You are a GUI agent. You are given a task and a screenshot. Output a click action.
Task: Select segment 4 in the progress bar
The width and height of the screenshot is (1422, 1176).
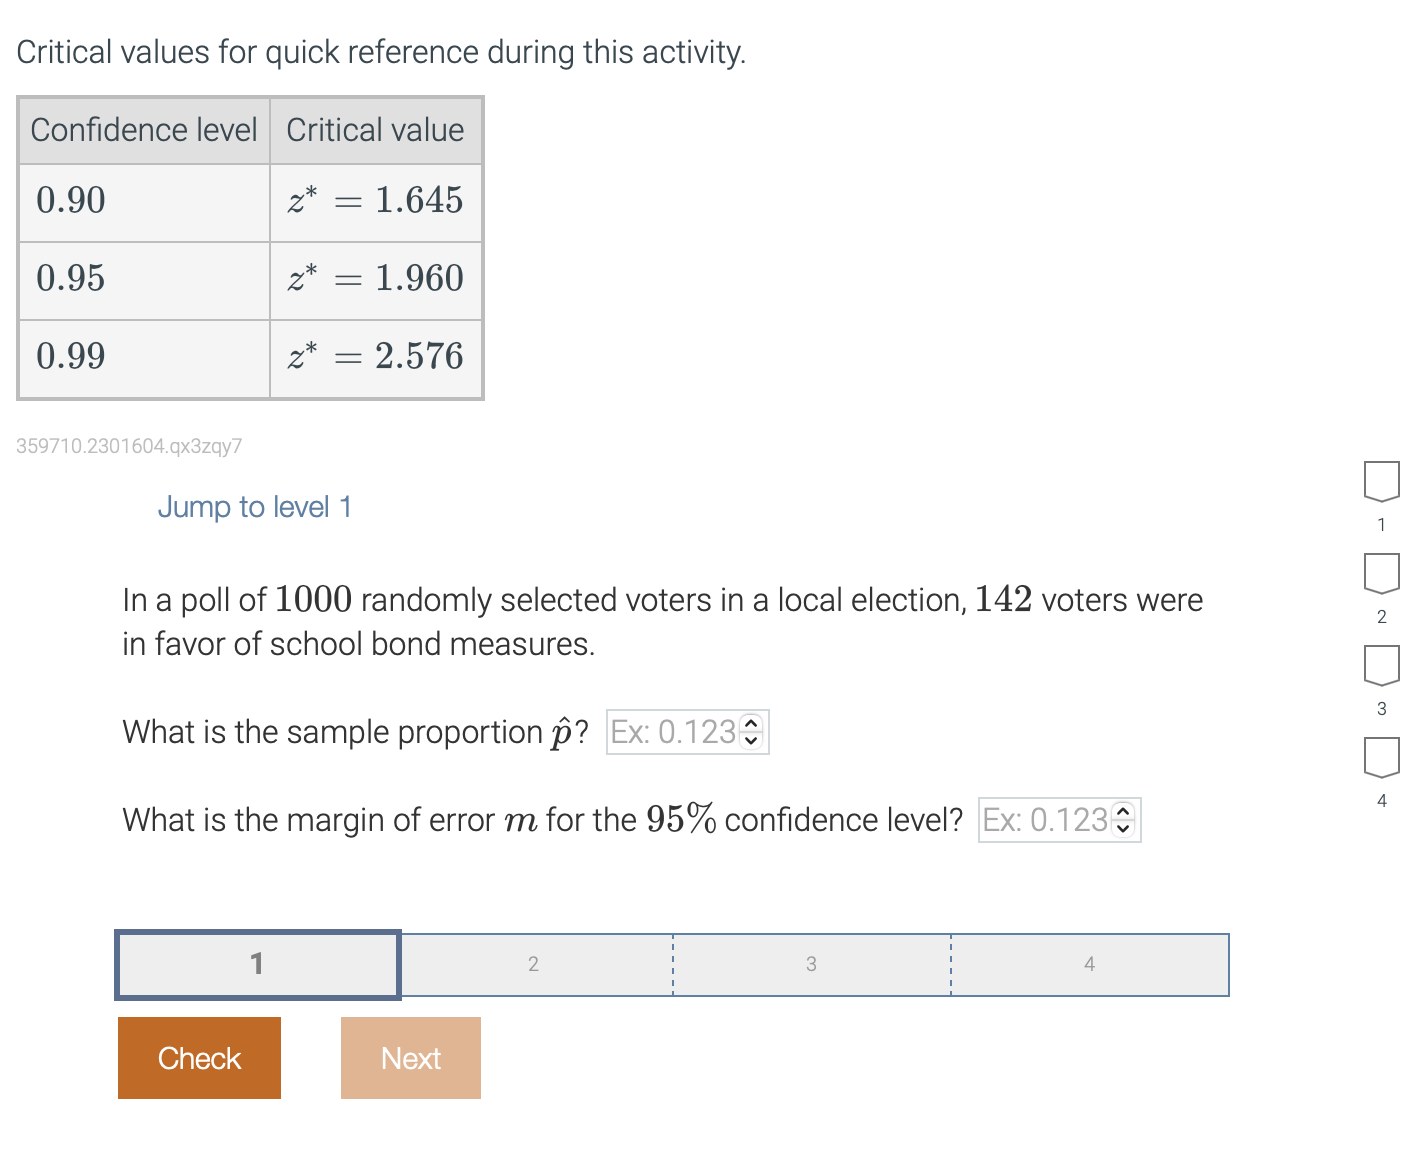1089,964
